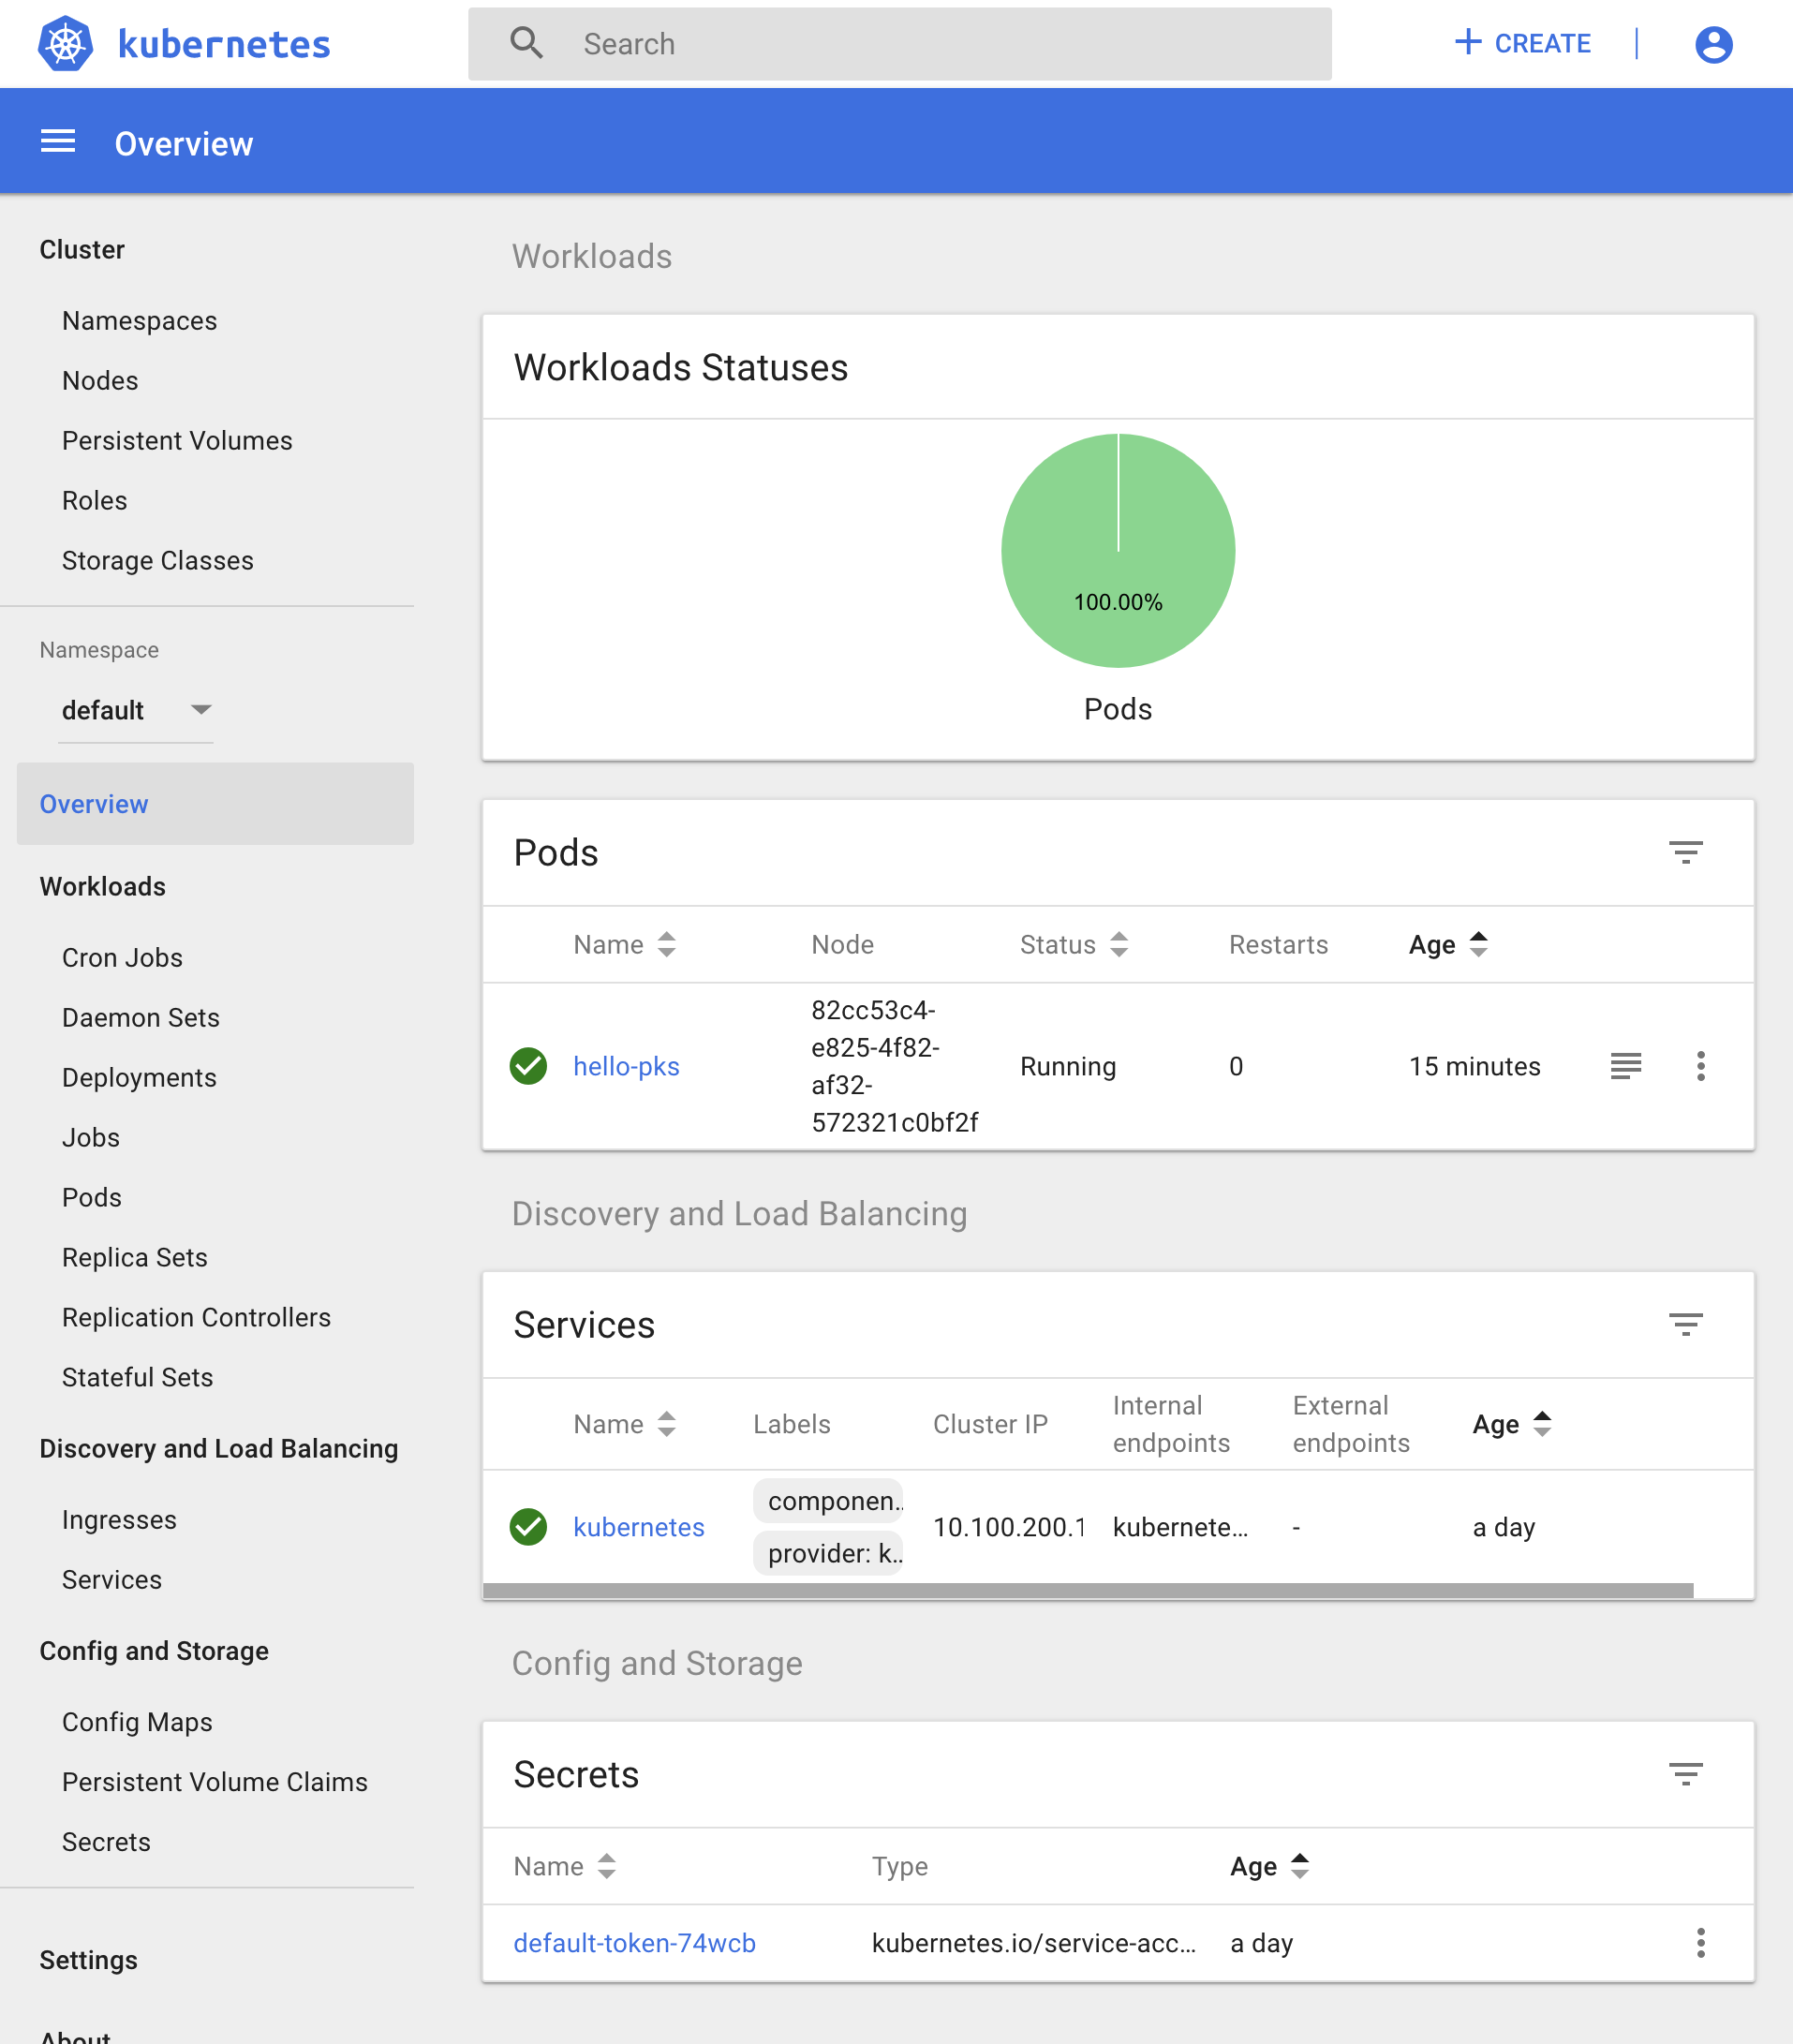Image resolution: width=1793 pixels, height=2044 pixels.
Task: Click the 'component' label chip
Action: pos(828,1501)
